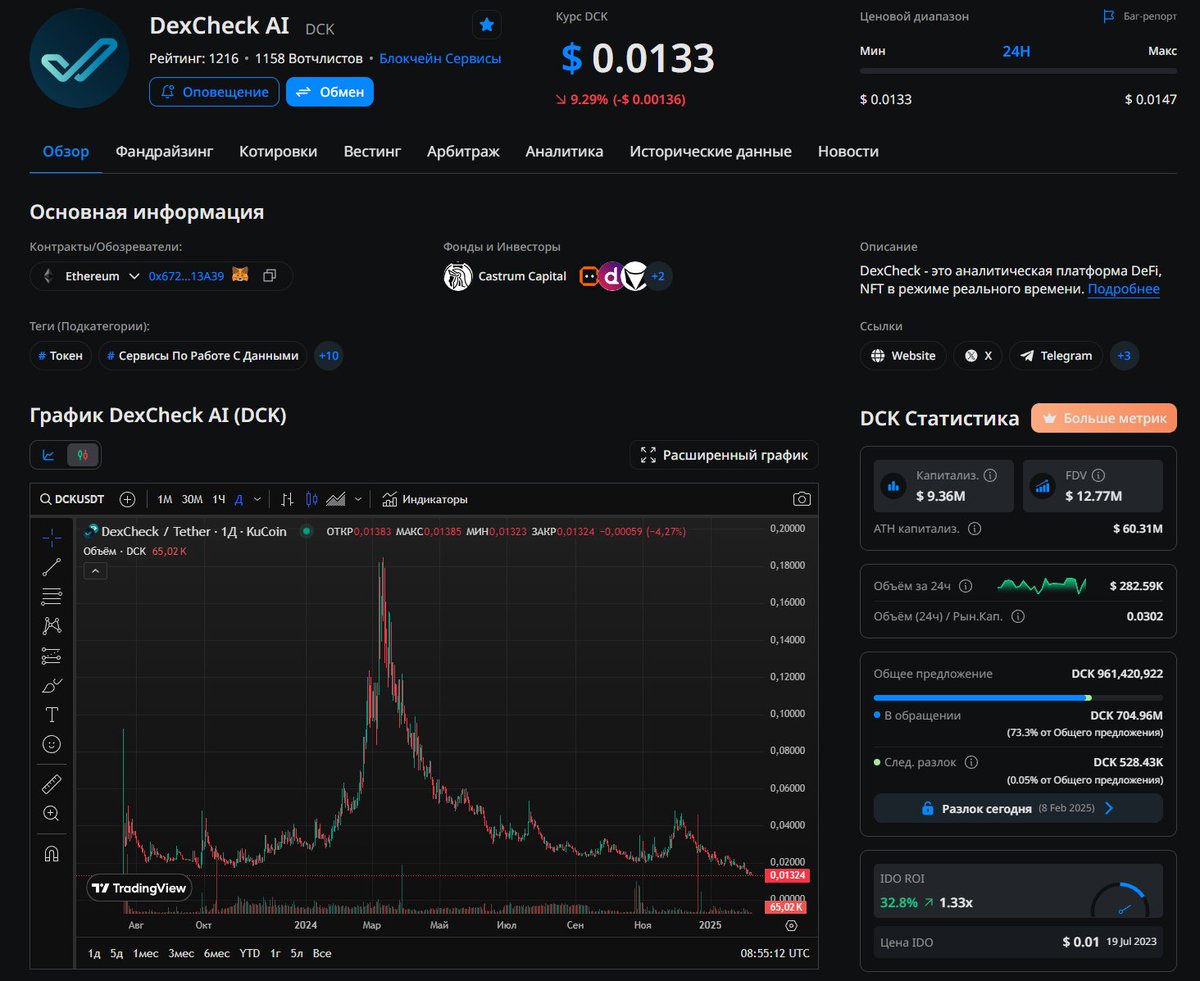1200x981 pixels.
Task: Set chart interval to 1Ч
Action: click(x=219, y=499)
